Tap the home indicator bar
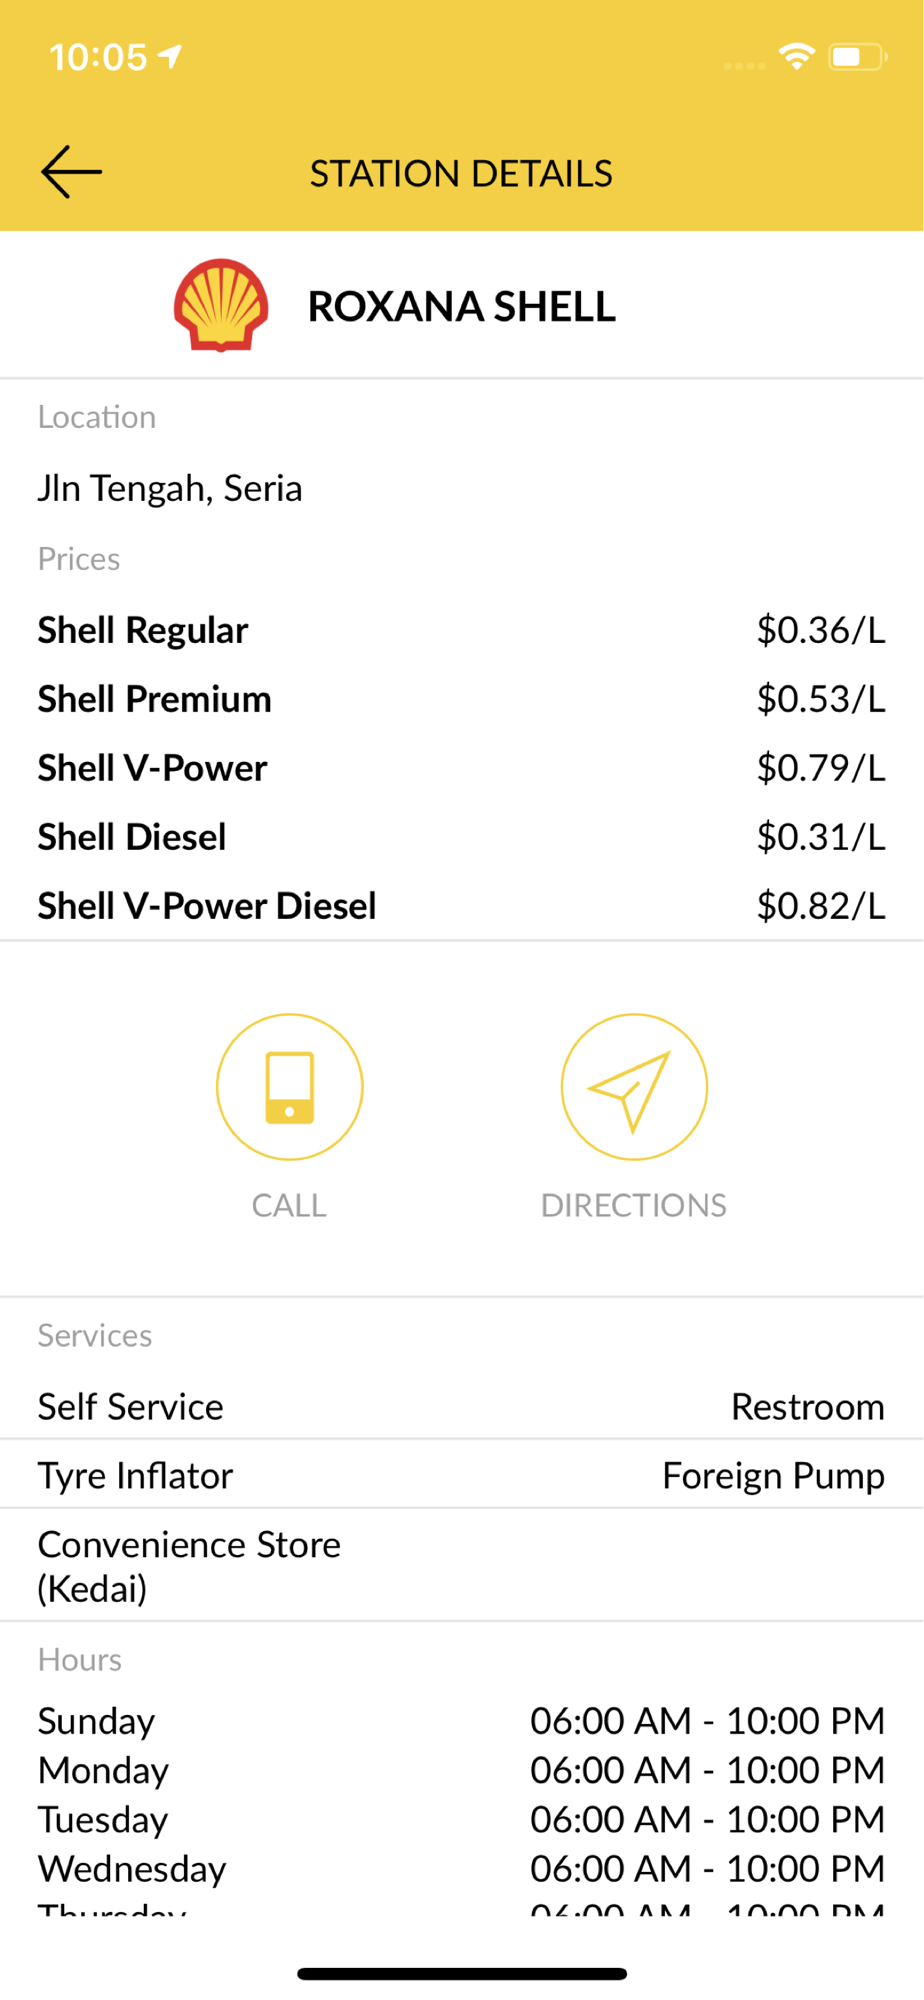 click(461, 1973)
